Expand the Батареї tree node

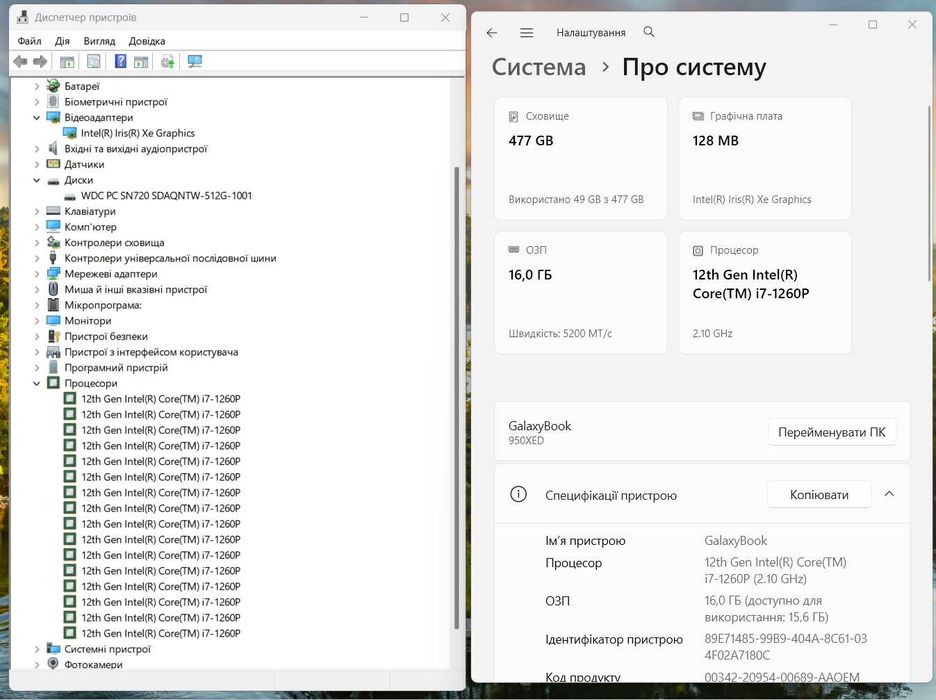(x=36, y=86)
